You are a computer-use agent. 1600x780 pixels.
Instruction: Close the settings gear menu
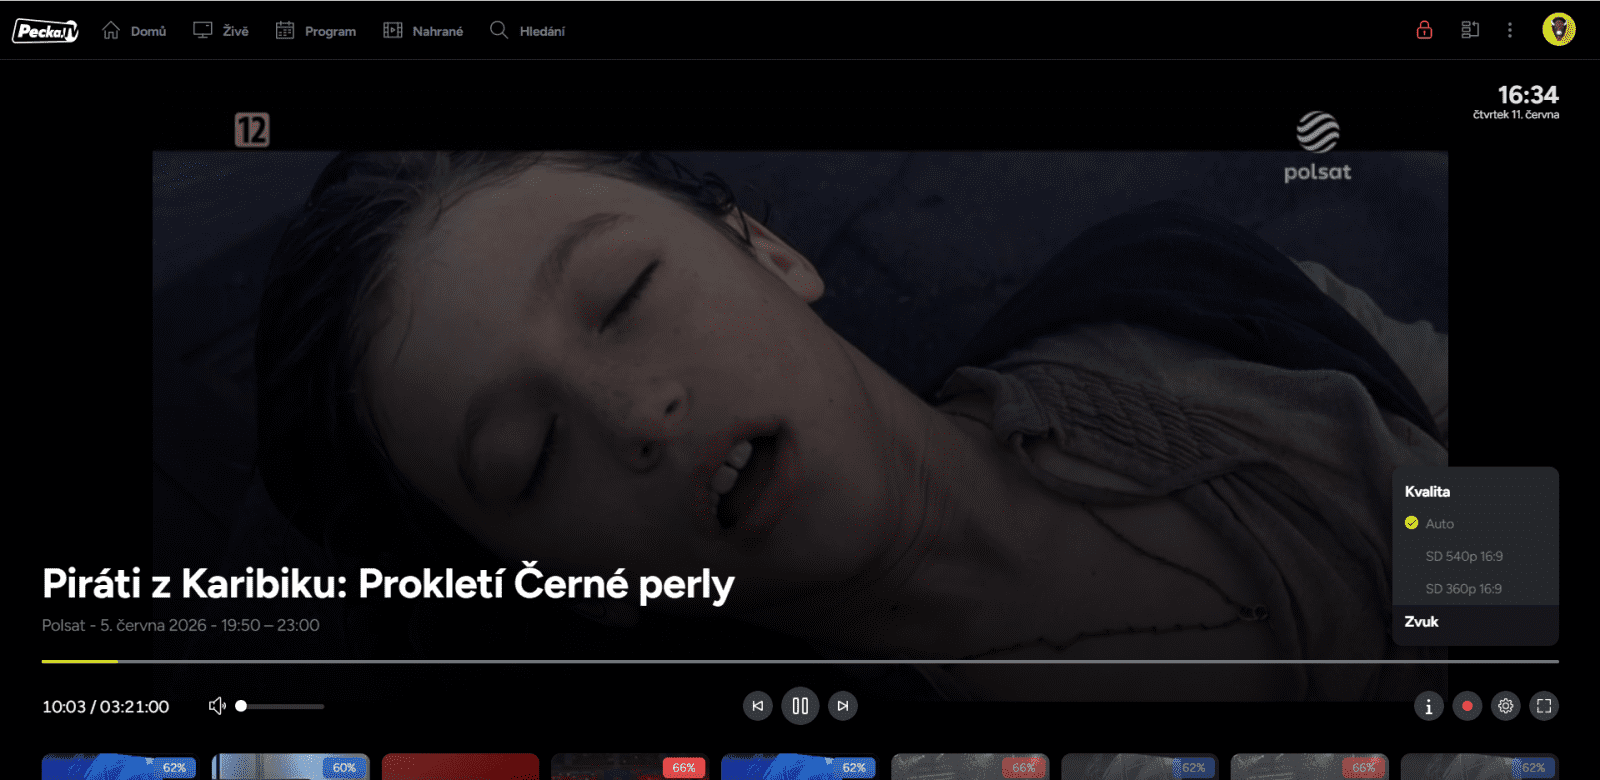click(1506, 706)
